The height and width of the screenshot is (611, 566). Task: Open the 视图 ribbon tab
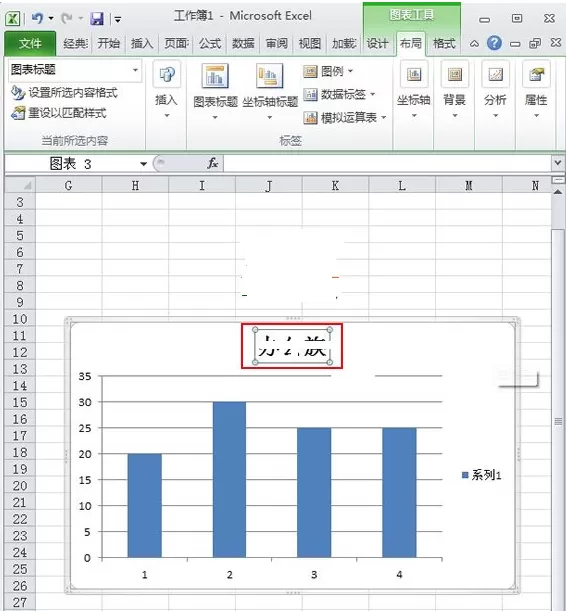coord(310,43)
